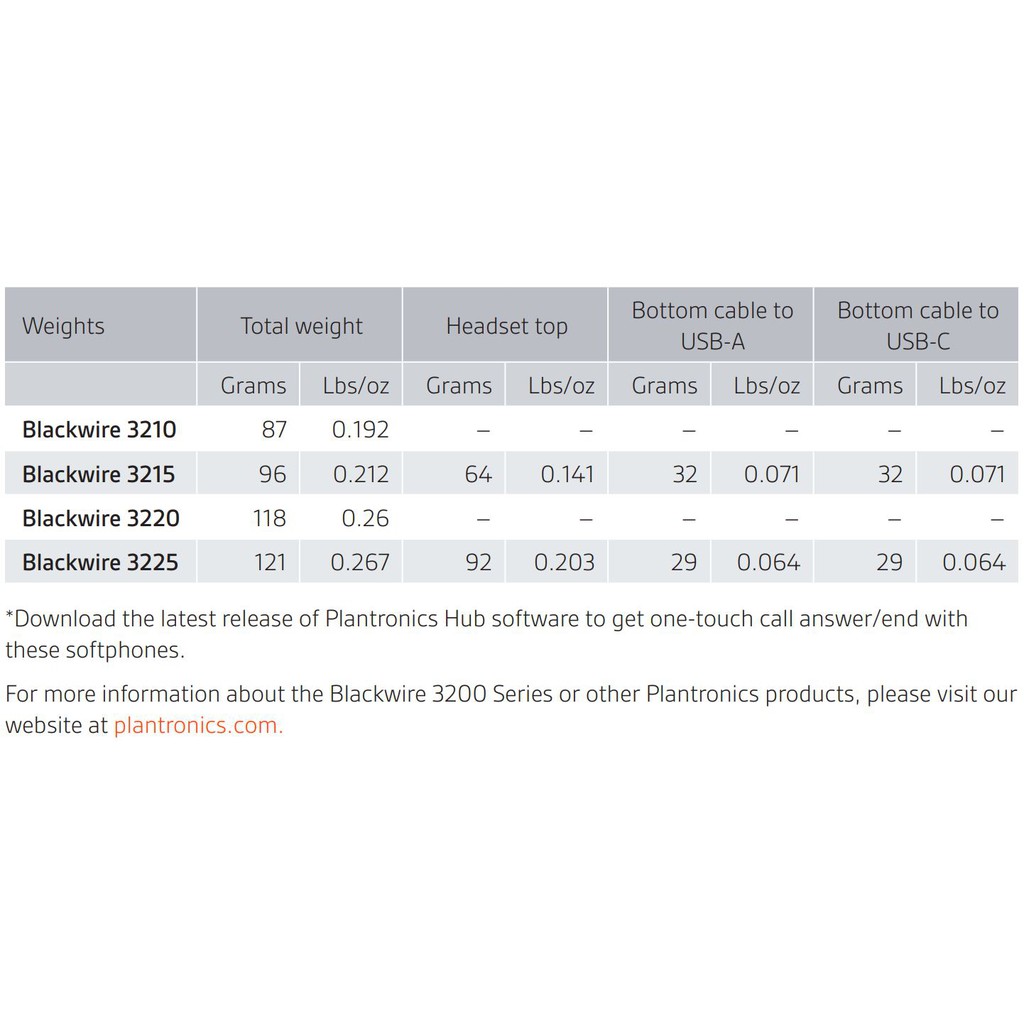The image size is (1024, 1024).
Task: Select the 0.192 Lbs/oz value
Action: (x=360, y=430)
